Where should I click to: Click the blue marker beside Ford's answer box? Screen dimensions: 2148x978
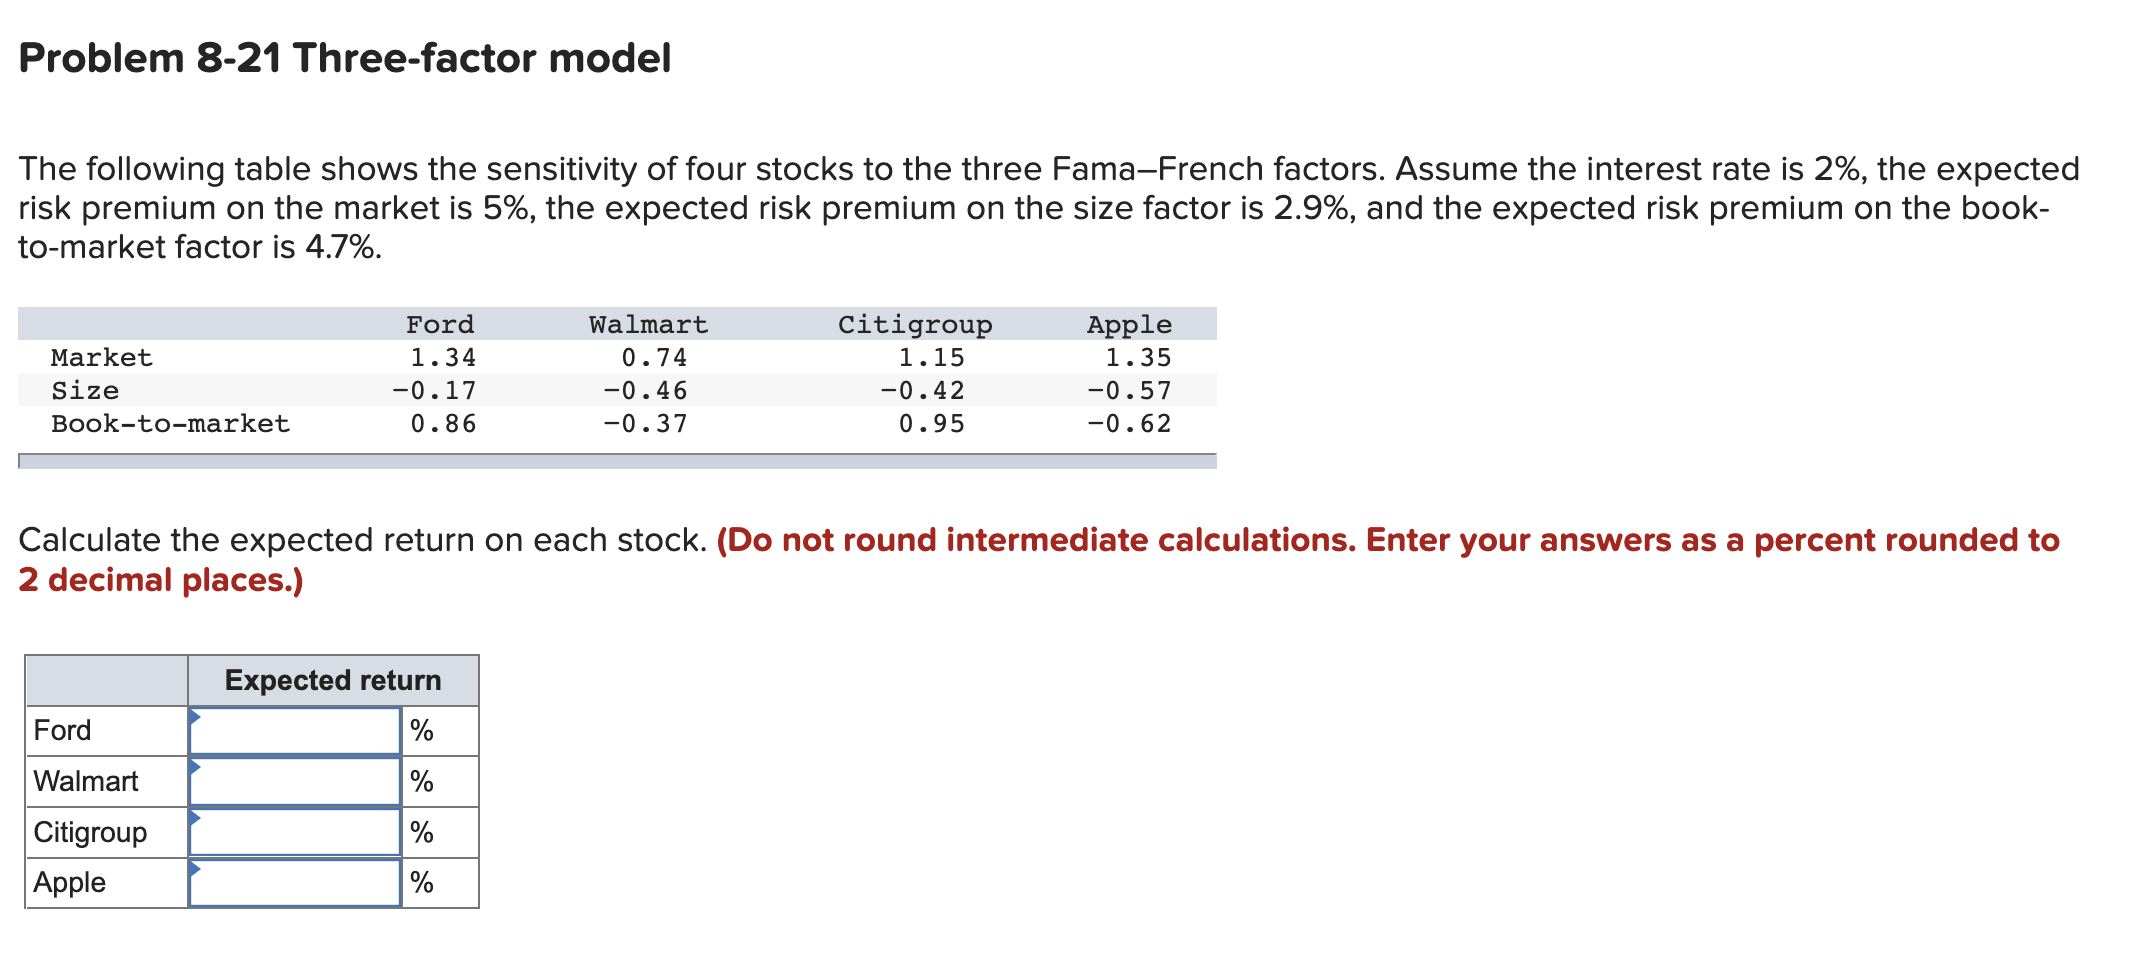coord(194,718)
